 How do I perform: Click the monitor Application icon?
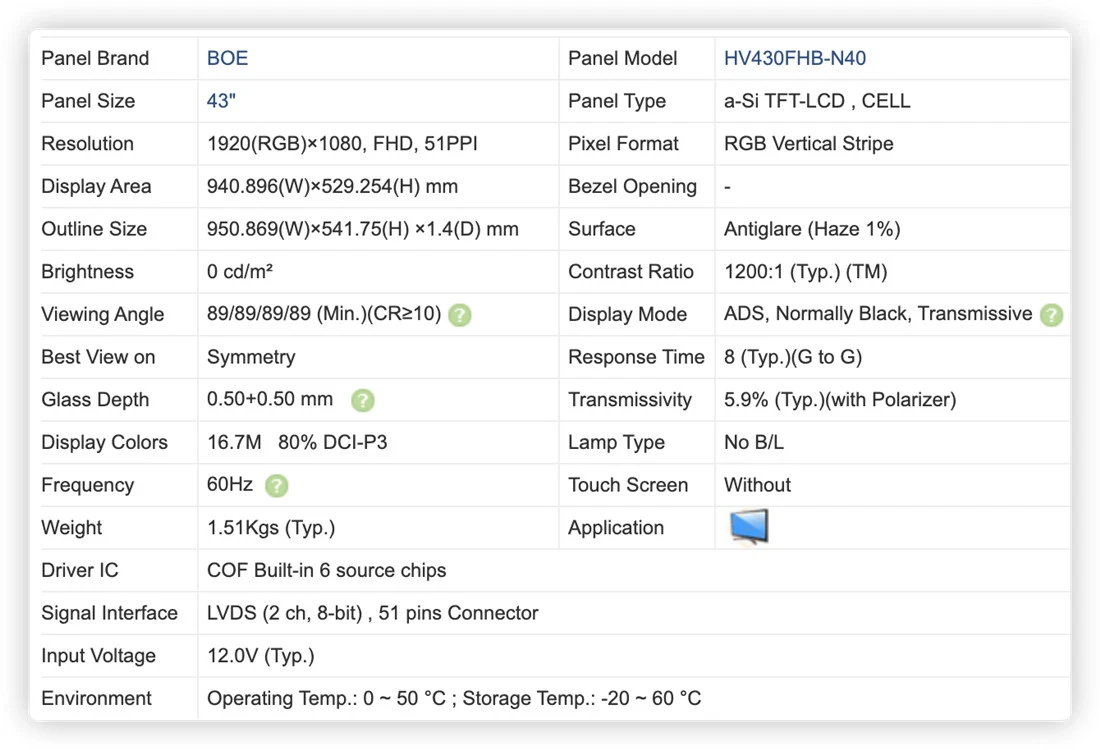point(749,526)
